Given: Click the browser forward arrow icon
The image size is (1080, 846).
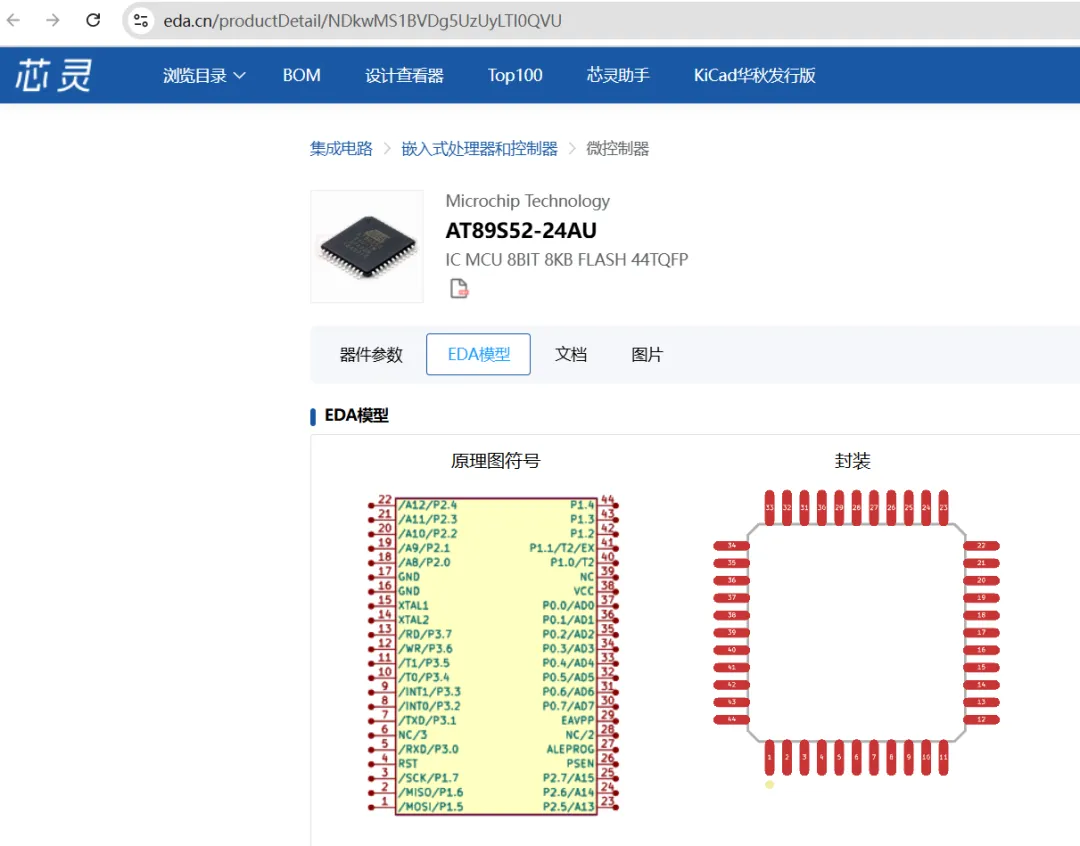Looking at the screenshot, I should 52,20.
